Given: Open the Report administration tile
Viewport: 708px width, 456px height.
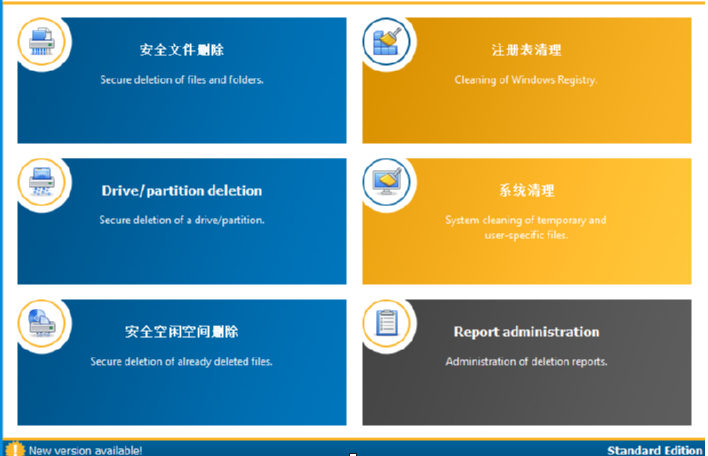Looking at the screenshot, I should click(526, 362).
